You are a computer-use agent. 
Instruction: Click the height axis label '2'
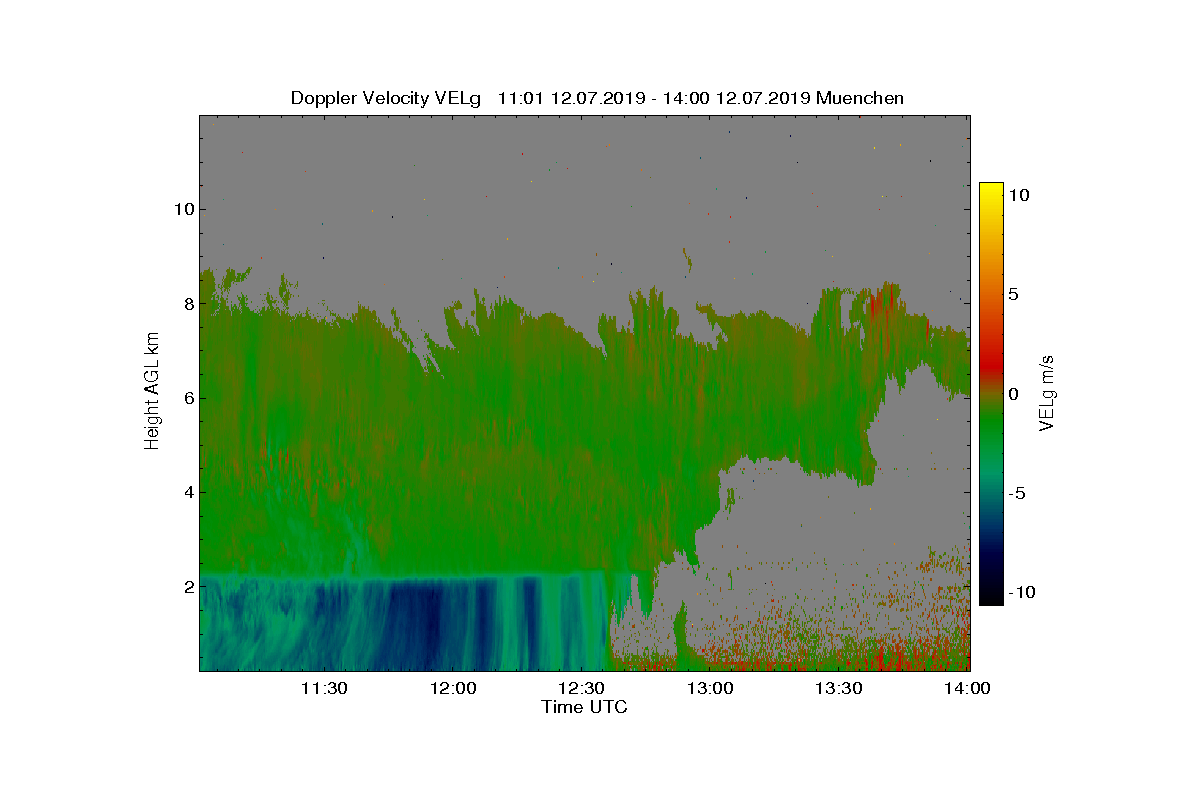coord(187,586)
